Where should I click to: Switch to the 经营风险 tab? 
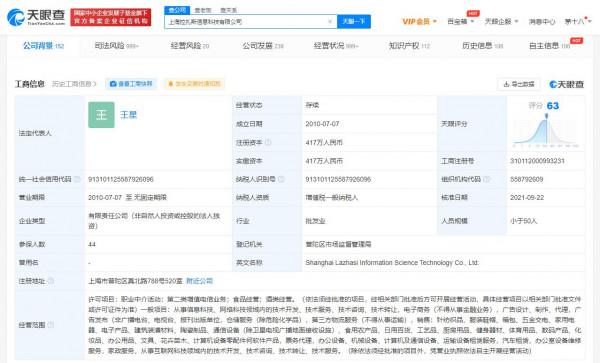(190, 46)
